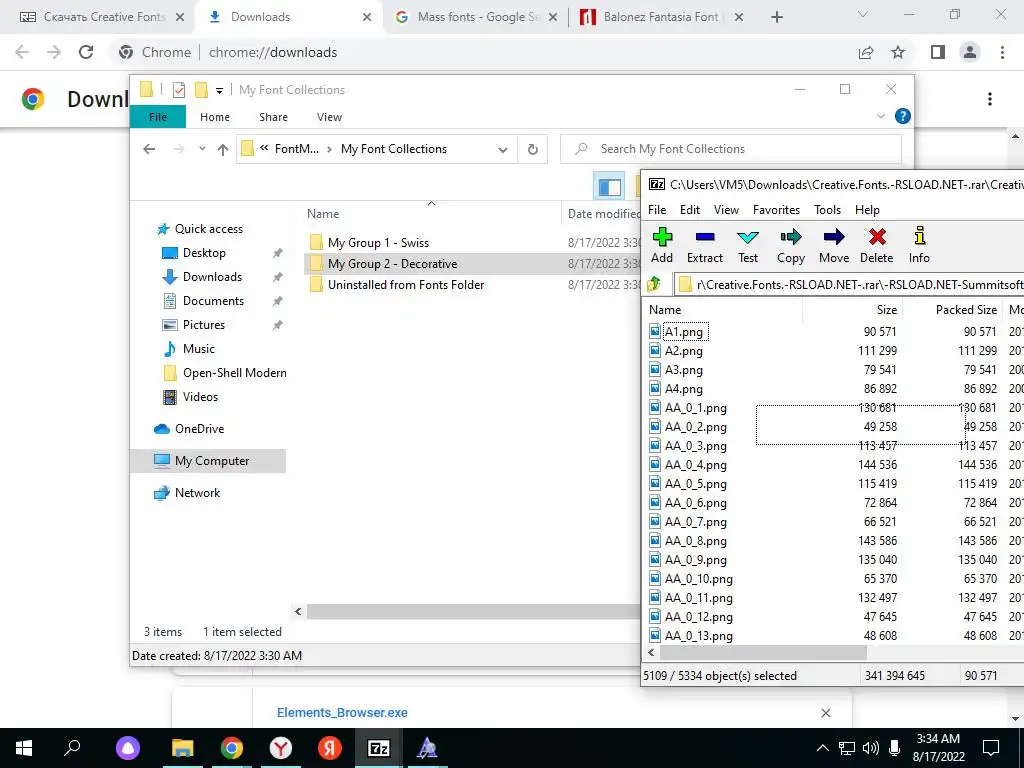Click the 7-Zip address path field
This screenshot has height=768, width=1024.
(849, 285)
